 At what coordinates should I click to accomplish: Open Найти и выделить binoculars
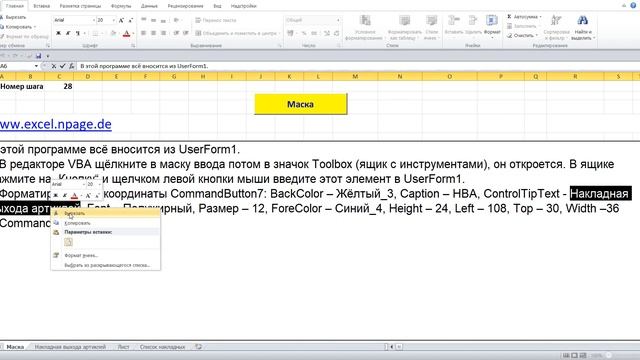click(583, 28)
